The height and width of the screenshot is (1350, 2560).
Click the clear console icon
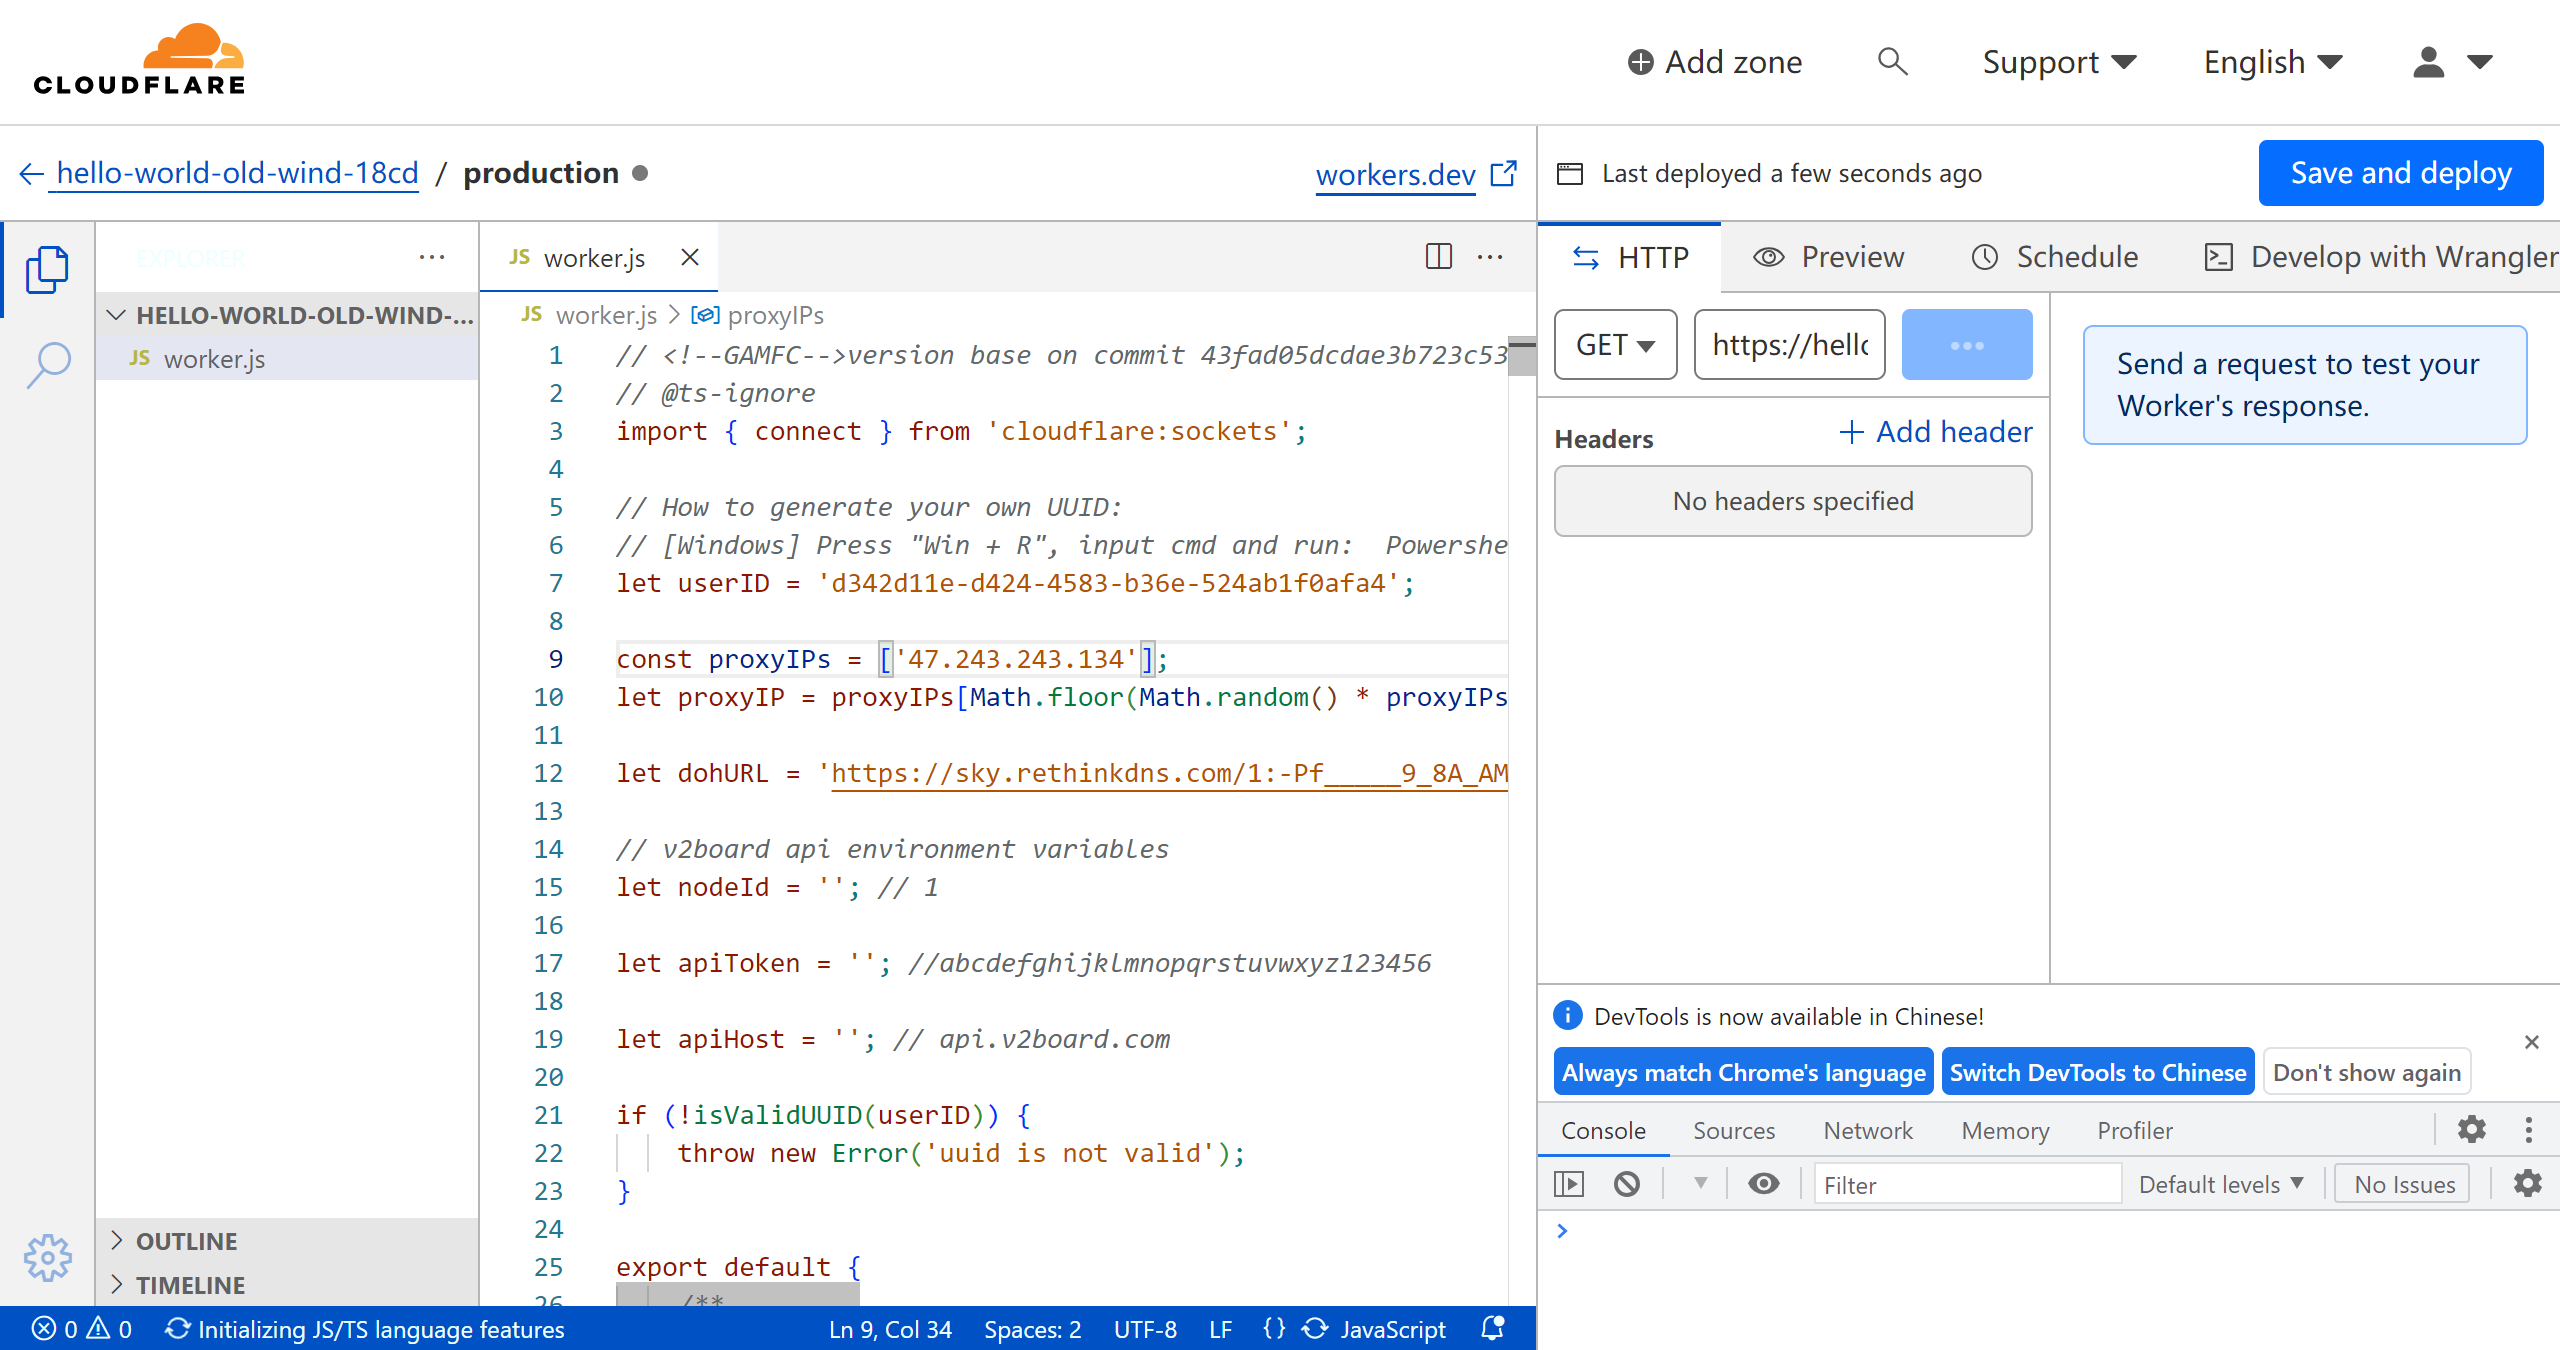[1626, 1184]
